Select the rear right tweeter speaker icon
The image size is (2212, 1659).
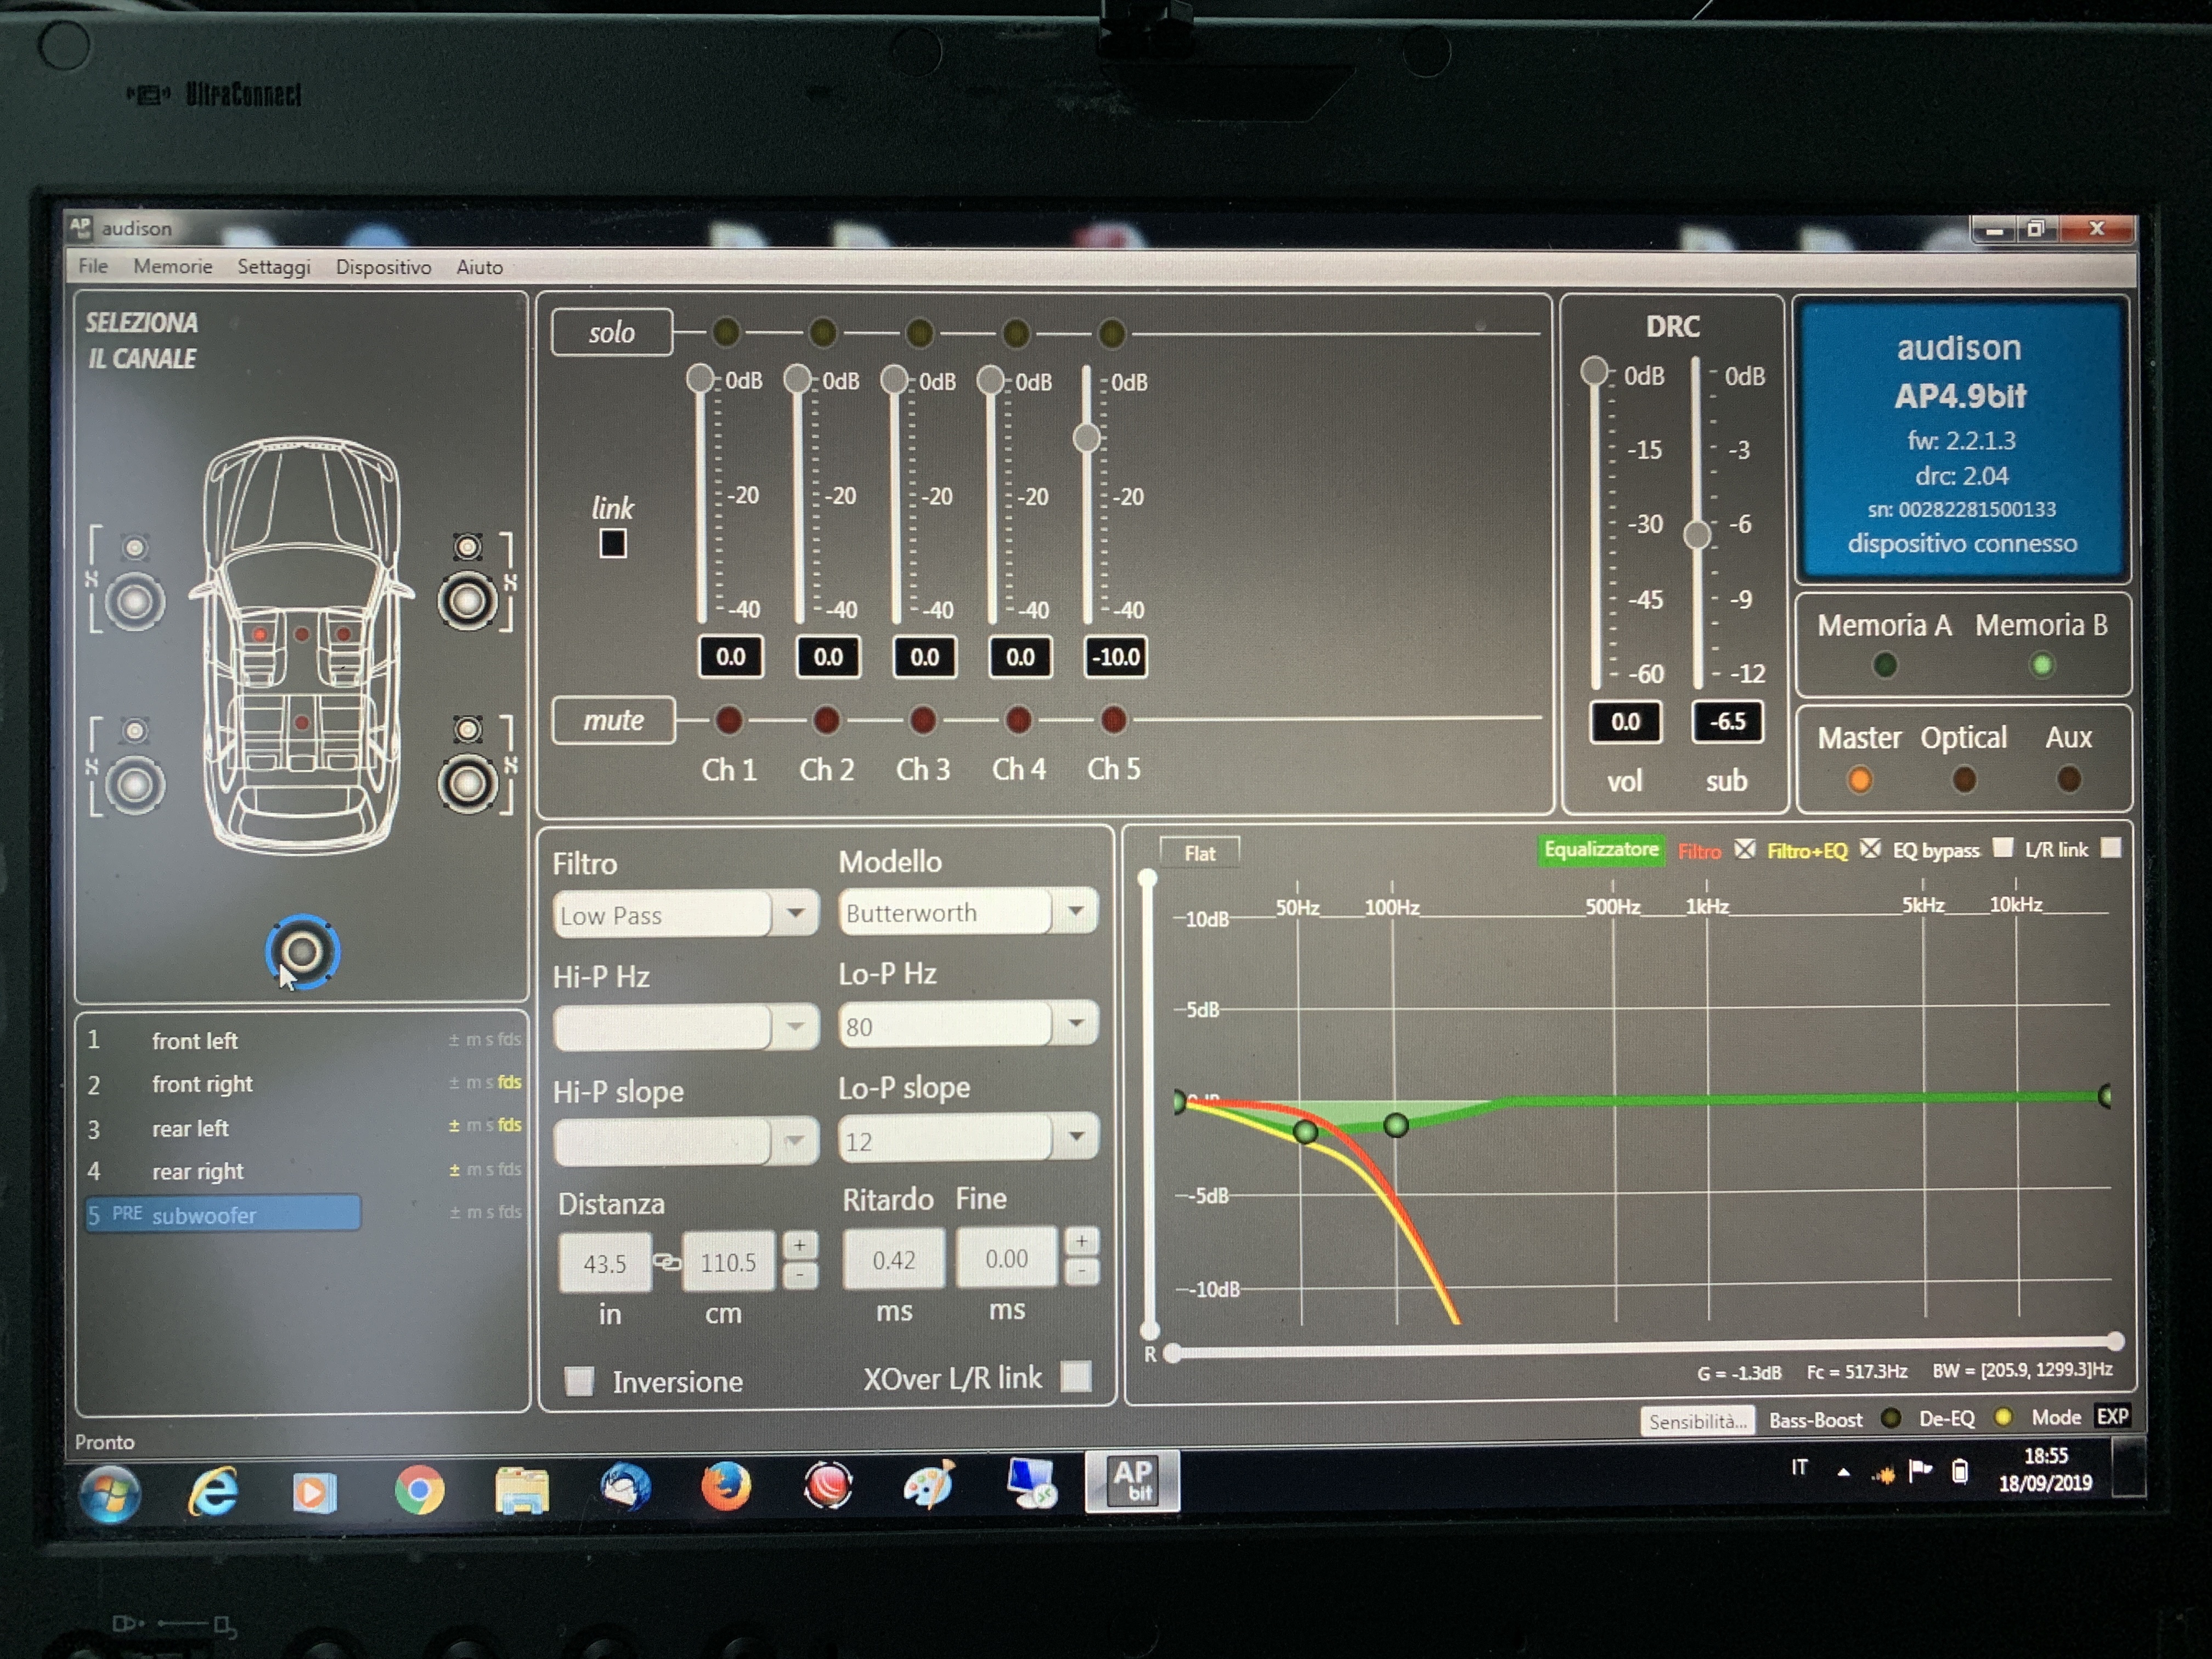coord(467,729)
